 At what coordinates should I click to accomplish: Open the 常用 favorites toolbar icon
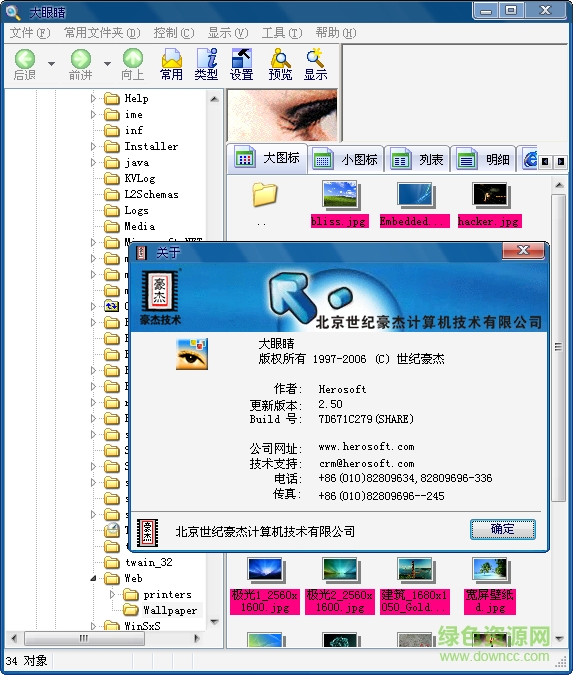point(171,65)
